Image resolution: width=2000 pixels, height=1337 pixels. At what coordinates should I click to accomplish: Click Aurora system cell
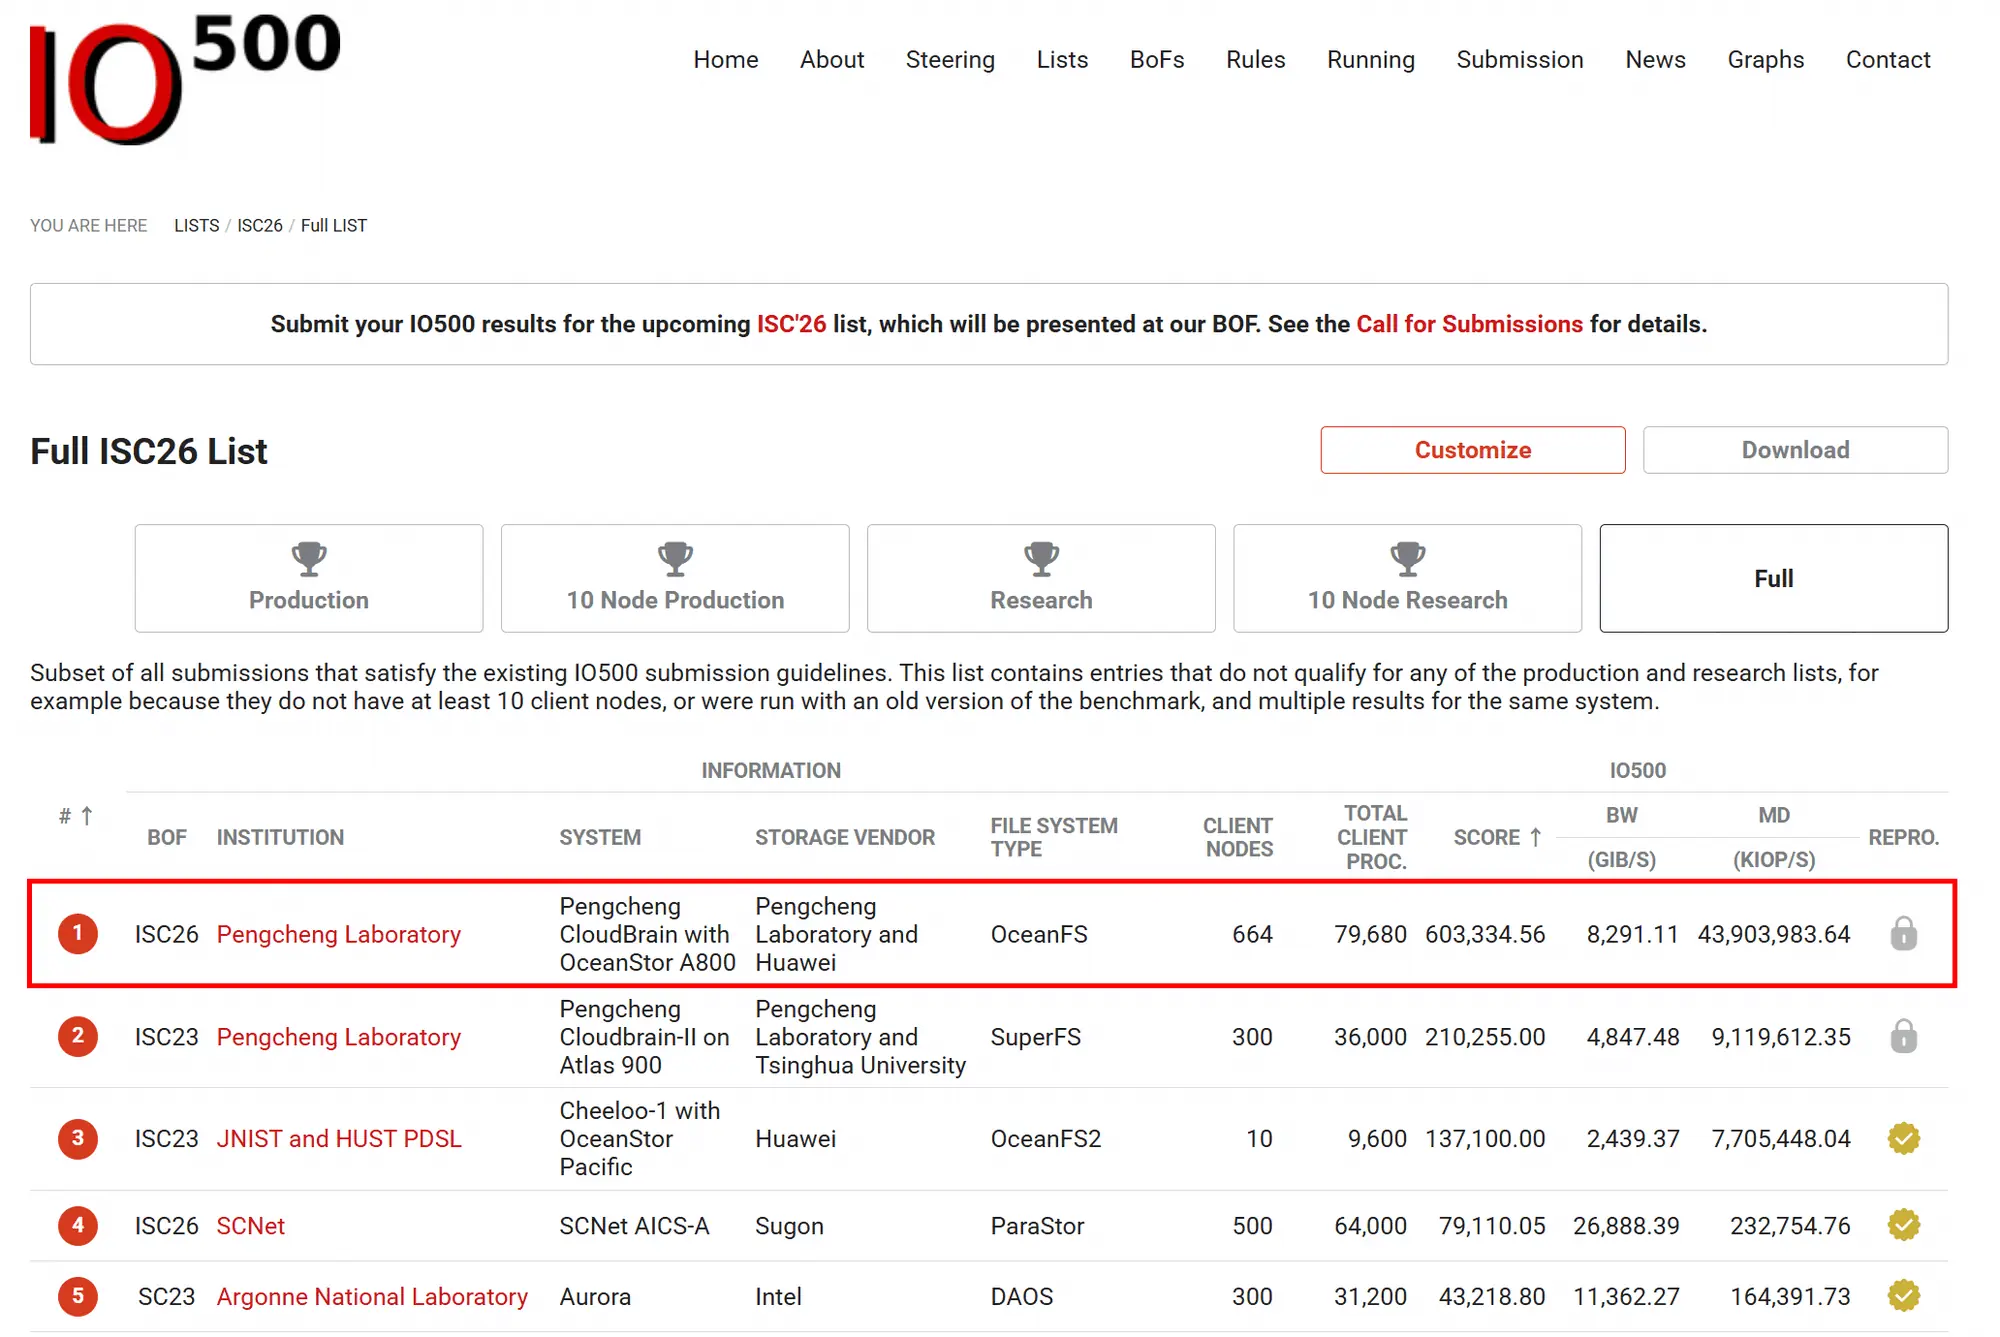(595, 1296)
